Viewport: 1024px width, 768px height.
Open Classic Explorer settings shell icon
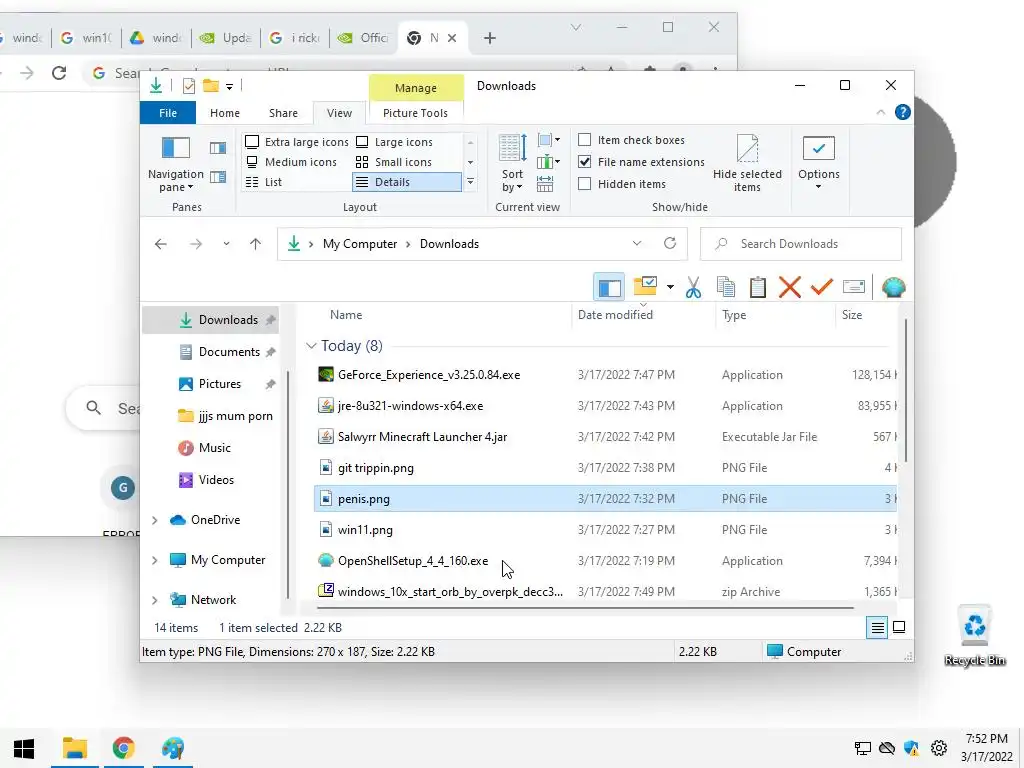coord(893,287)
